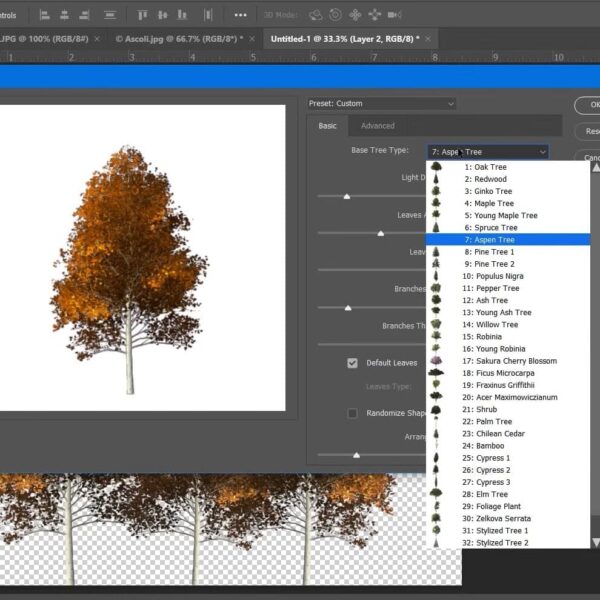The height and width of the screenshot is (600, 600).
Task: Click the Light Direction slider handle
Action: click(347, 196)
